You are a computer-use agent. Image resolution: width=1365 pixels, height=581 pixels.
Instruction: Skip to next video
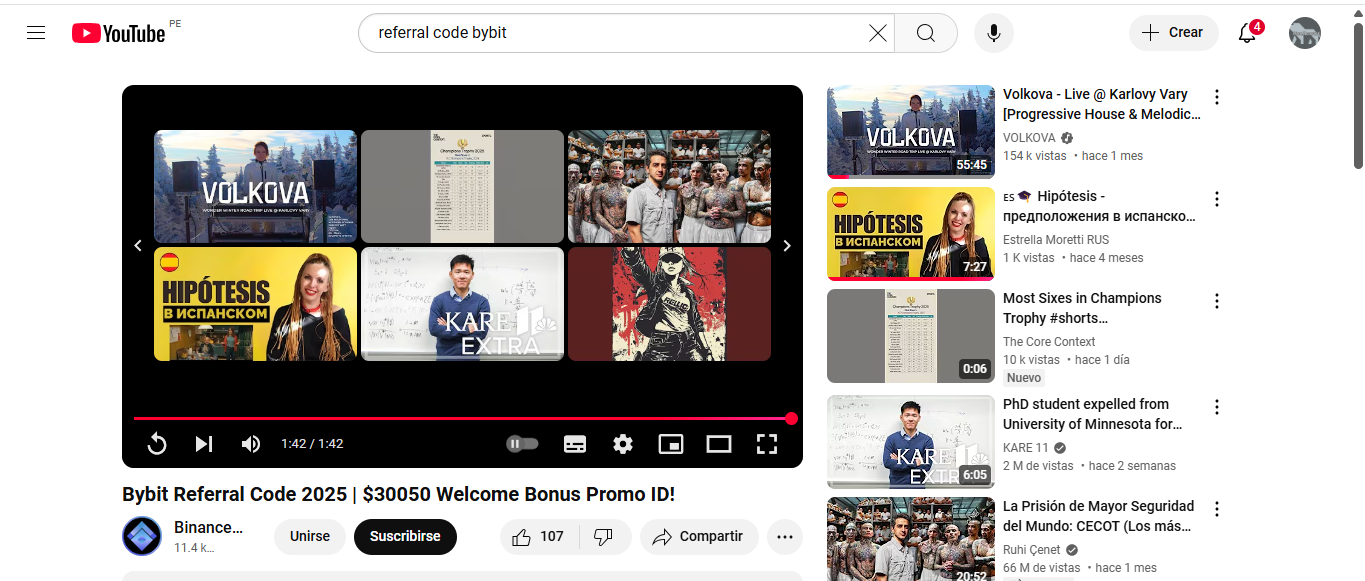click(x=204, y=444)
